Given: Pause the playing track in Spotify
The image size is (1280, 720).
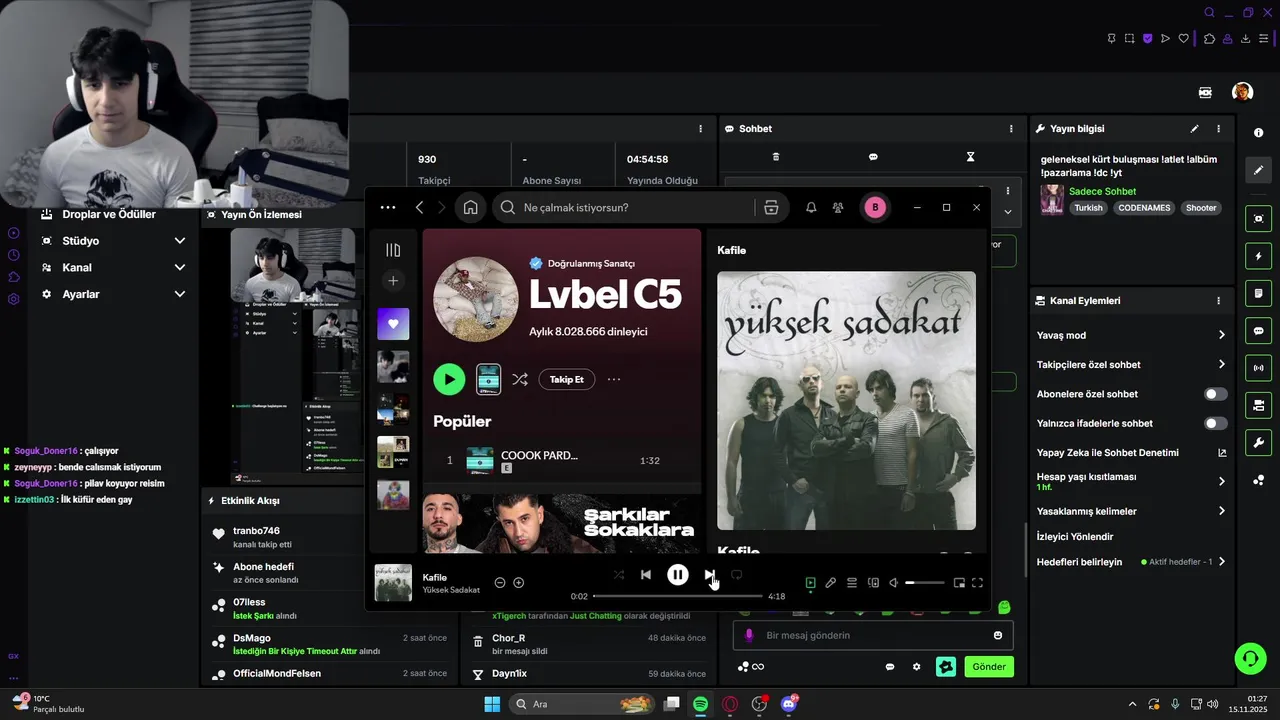Looking at the screenshot, I should [x=677, y=575].
